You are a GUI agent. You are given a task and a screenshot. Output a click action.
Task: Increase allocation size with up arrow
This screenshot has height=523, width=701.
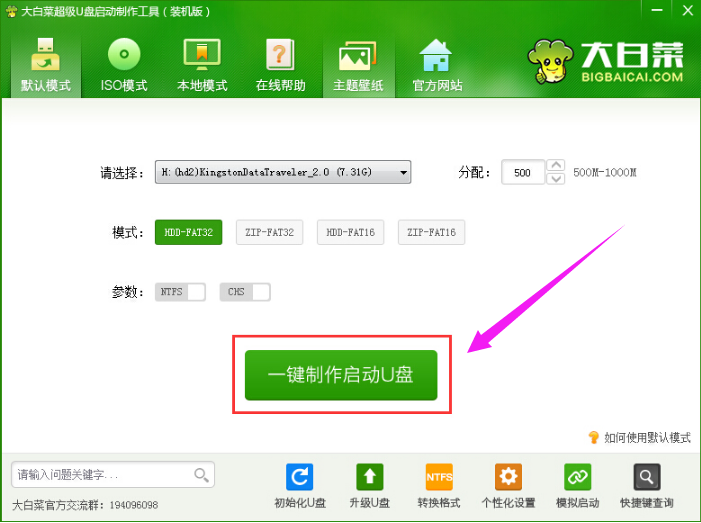point(557,166)
